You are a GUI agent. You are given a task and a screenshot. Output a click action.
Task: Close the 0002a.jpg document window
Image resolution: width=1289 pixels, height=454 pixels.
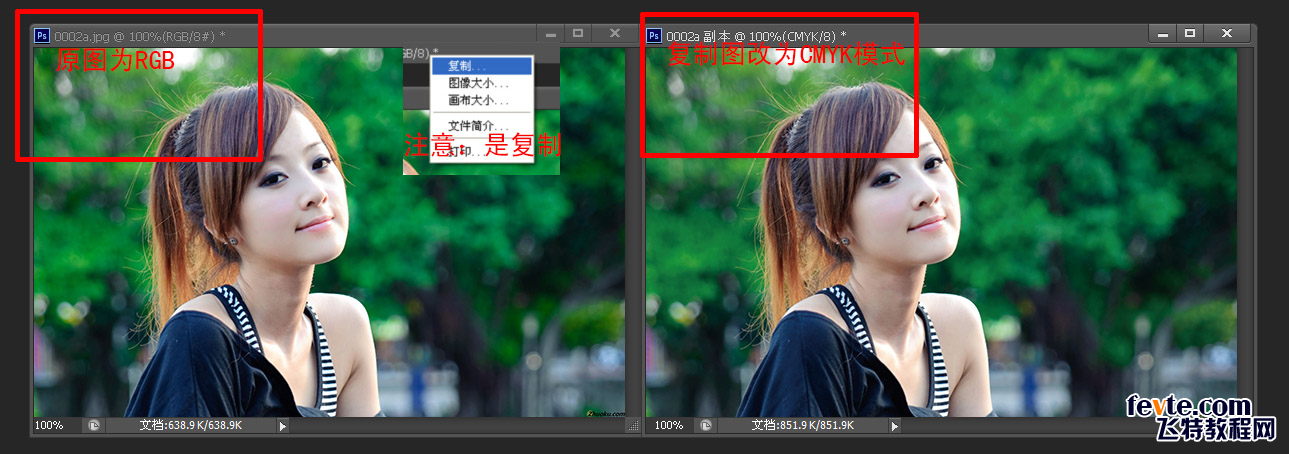tap(614, 34)
